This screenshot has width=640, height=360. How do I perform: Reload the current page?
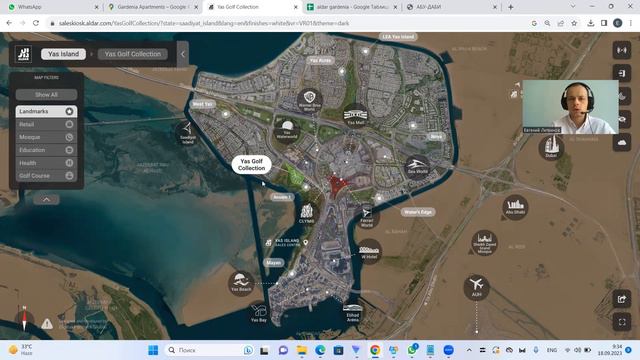click(36, 23)
